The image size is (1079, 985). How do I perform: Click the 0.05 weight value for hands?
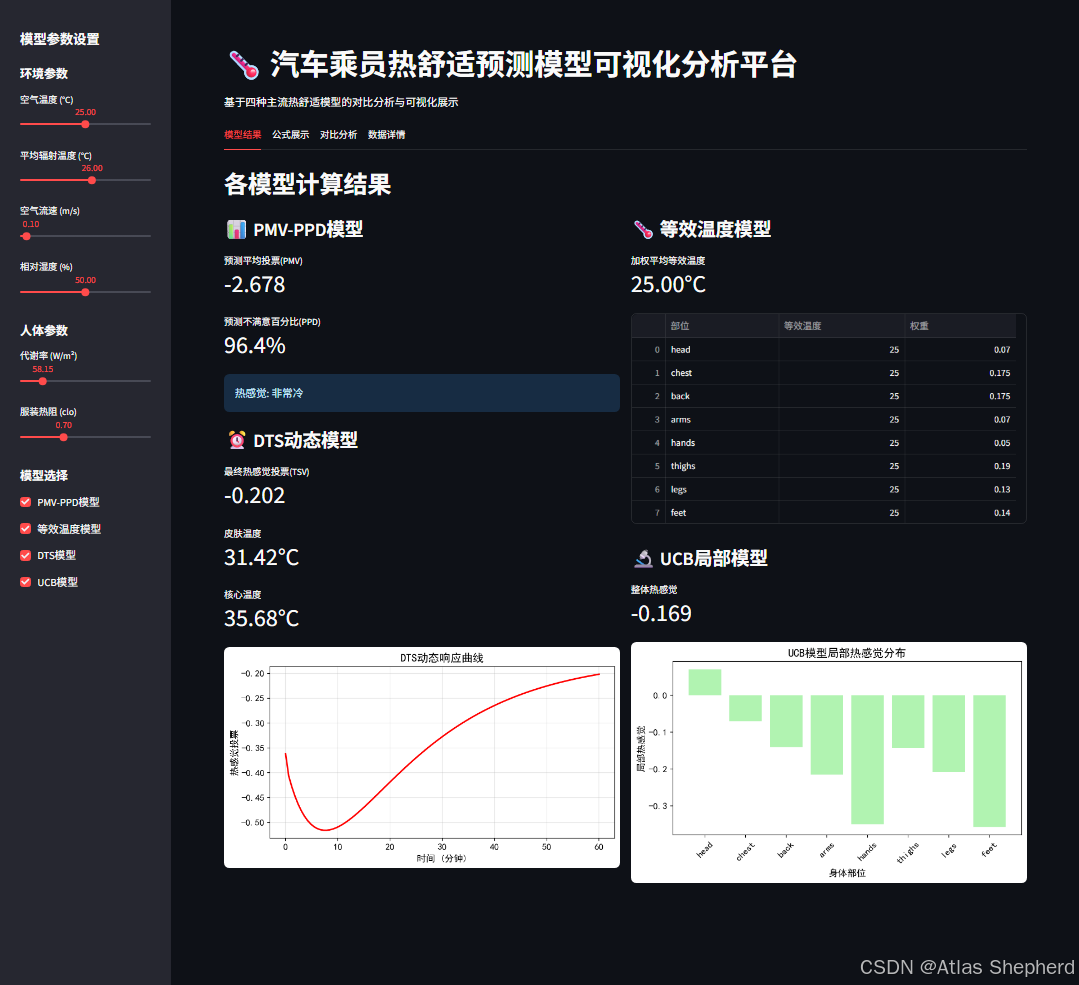pyautogui.click(x=960, y=443)
